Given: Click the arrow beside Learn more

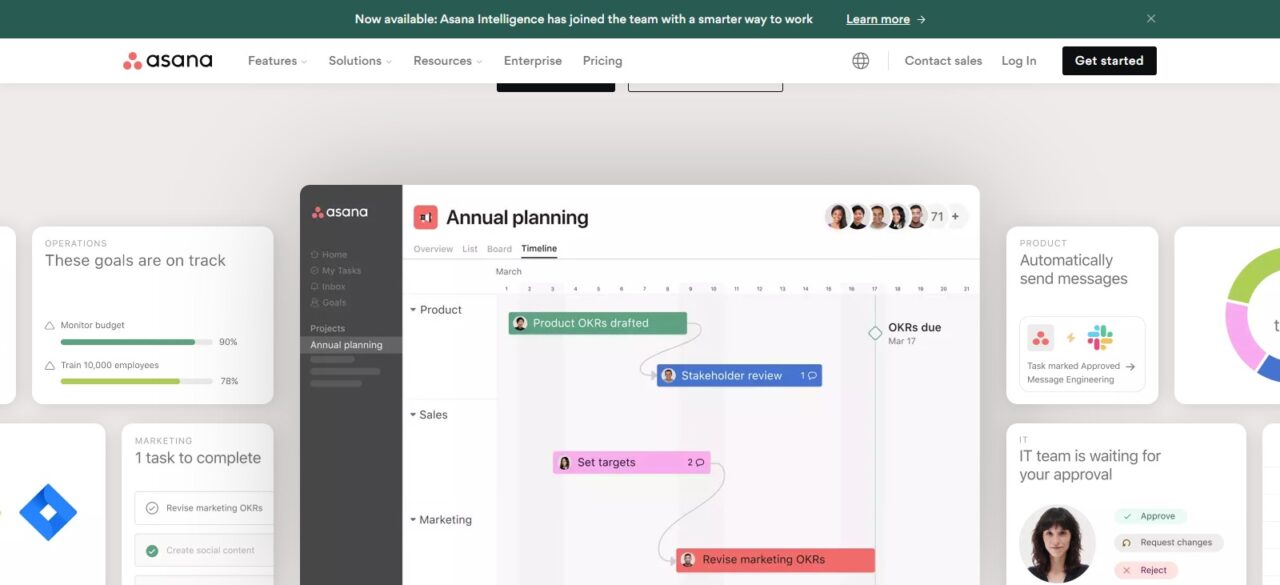Looking at the screenshot, I should click(x=921, y=19).
